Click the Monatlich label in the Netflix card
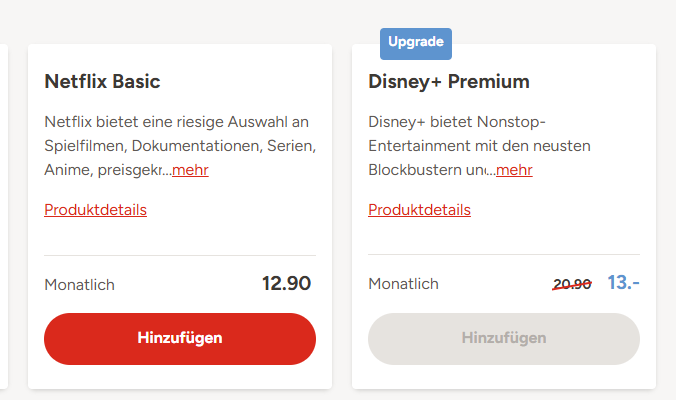 [79, 285]
